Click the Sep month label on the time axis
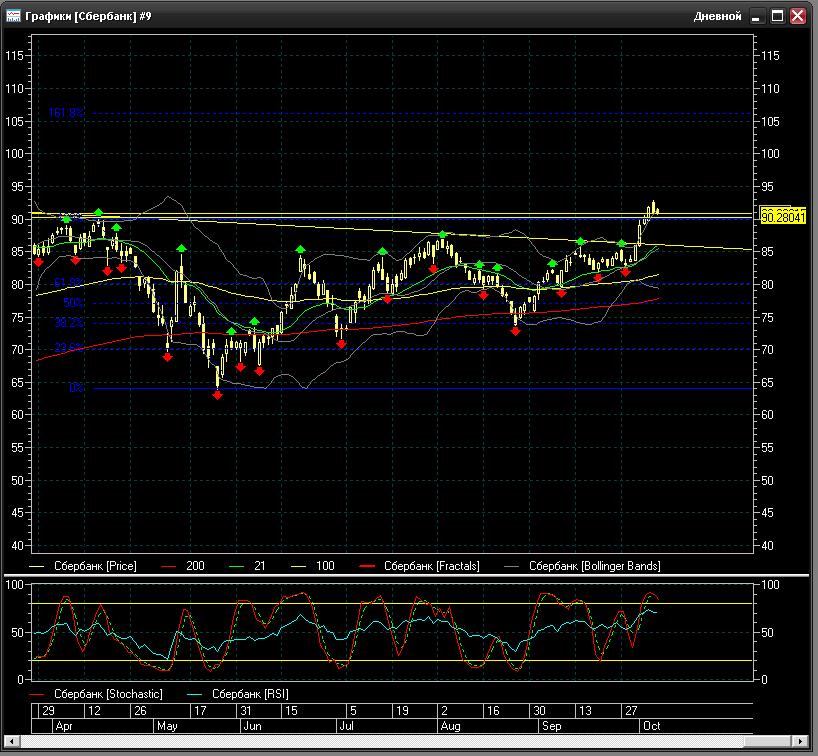Viewport: 818px width, 756px height. [x=551, y=726]
